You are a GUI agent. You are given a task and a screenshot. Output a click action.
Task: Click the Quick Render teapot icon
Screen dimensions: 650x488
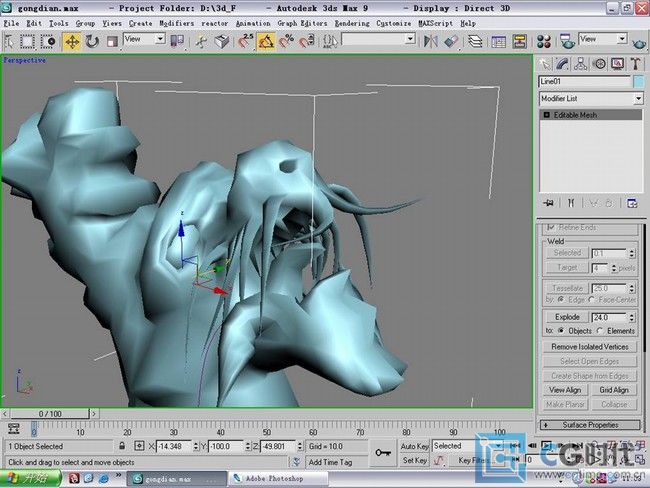[x=639, y=42]
